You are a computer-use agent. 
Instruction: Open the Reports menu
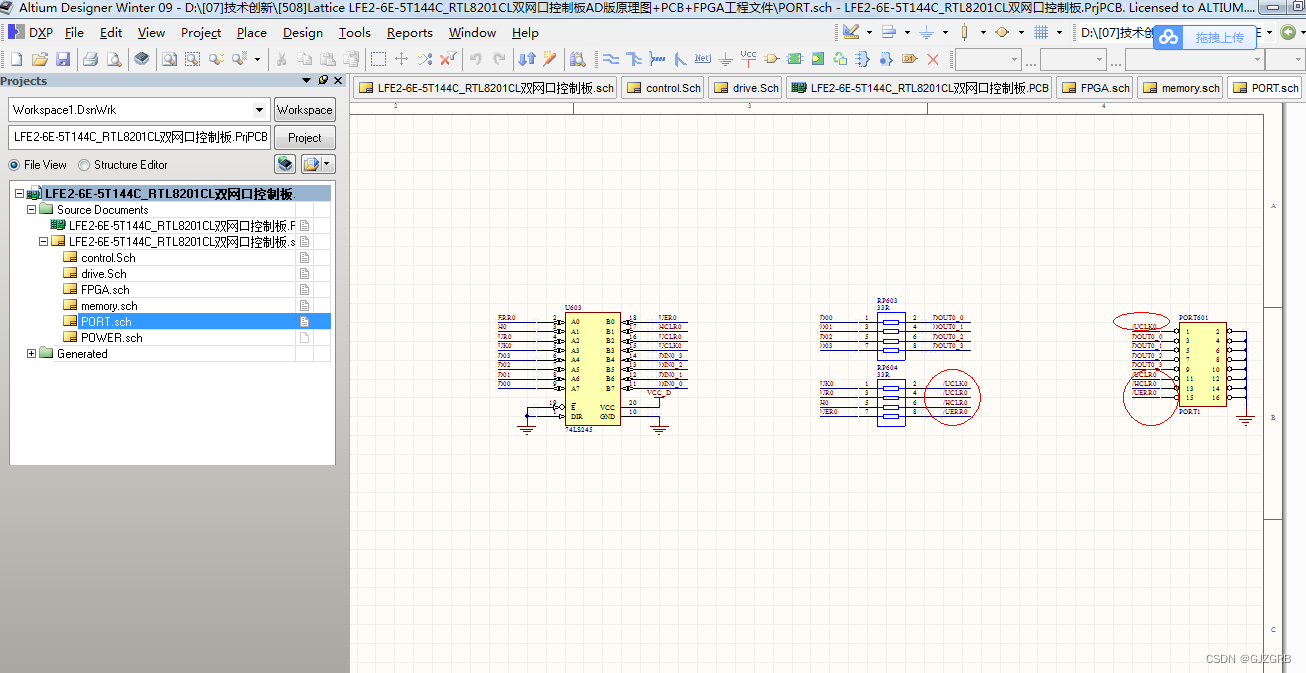pyautogui.click(x=410, y=32)
